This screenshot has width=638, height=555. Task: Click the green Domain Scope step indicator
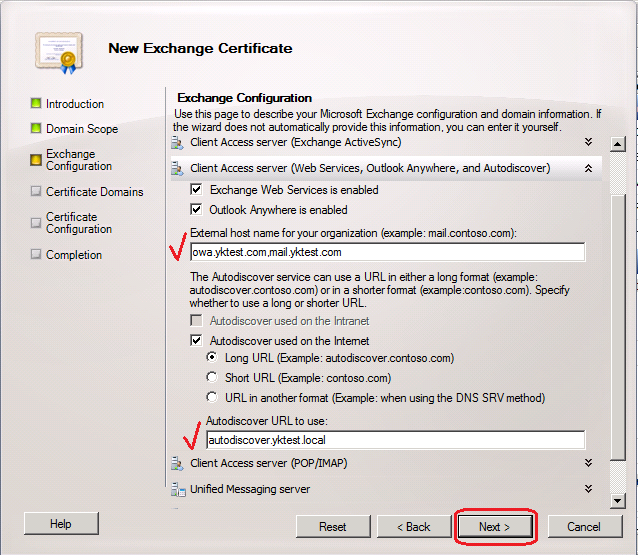[x=36, y=129]
